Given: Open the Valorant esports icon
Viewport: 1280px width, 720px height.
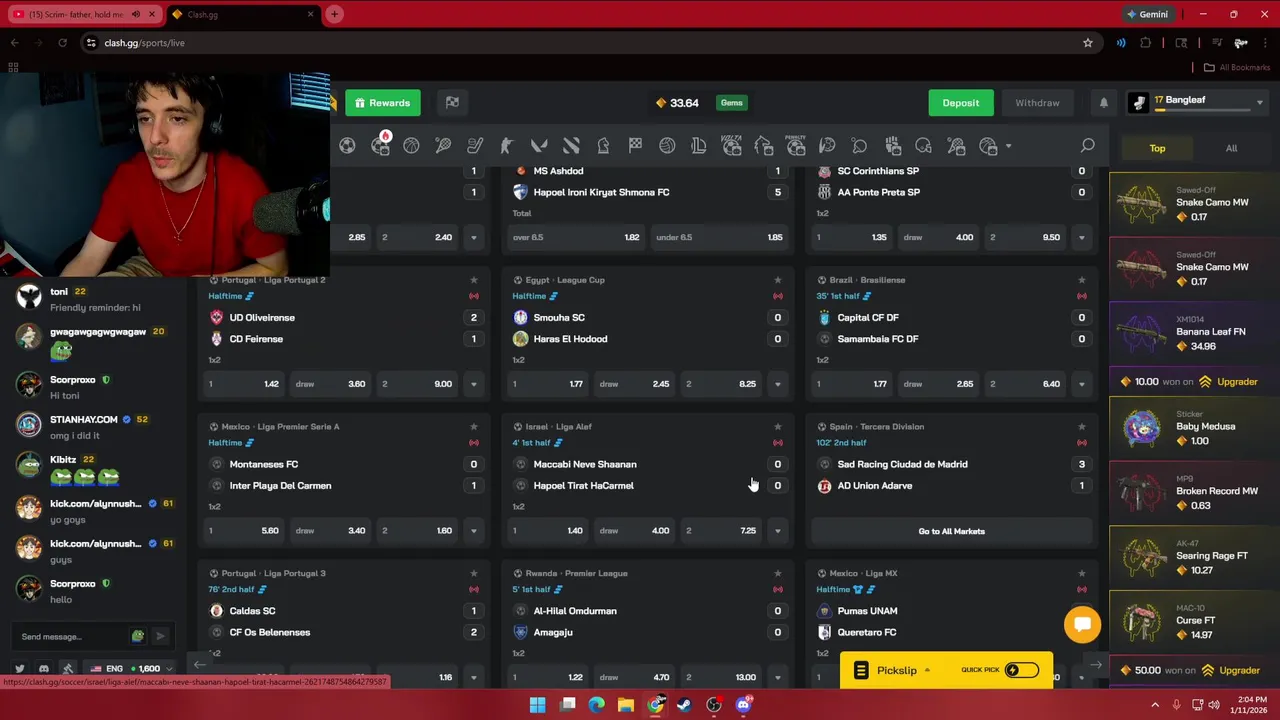Looking at the screenshot, I should 539,146.
